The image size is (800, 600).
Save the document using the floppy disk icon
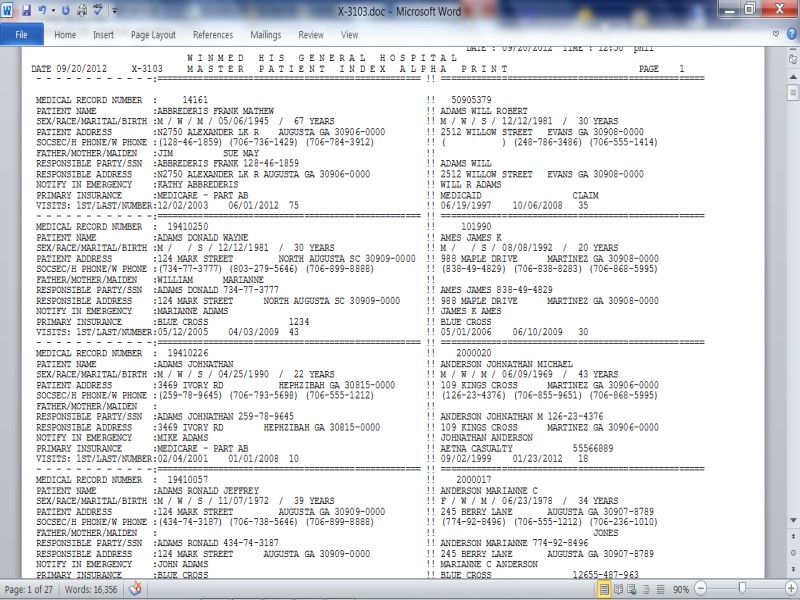point(26,10)
